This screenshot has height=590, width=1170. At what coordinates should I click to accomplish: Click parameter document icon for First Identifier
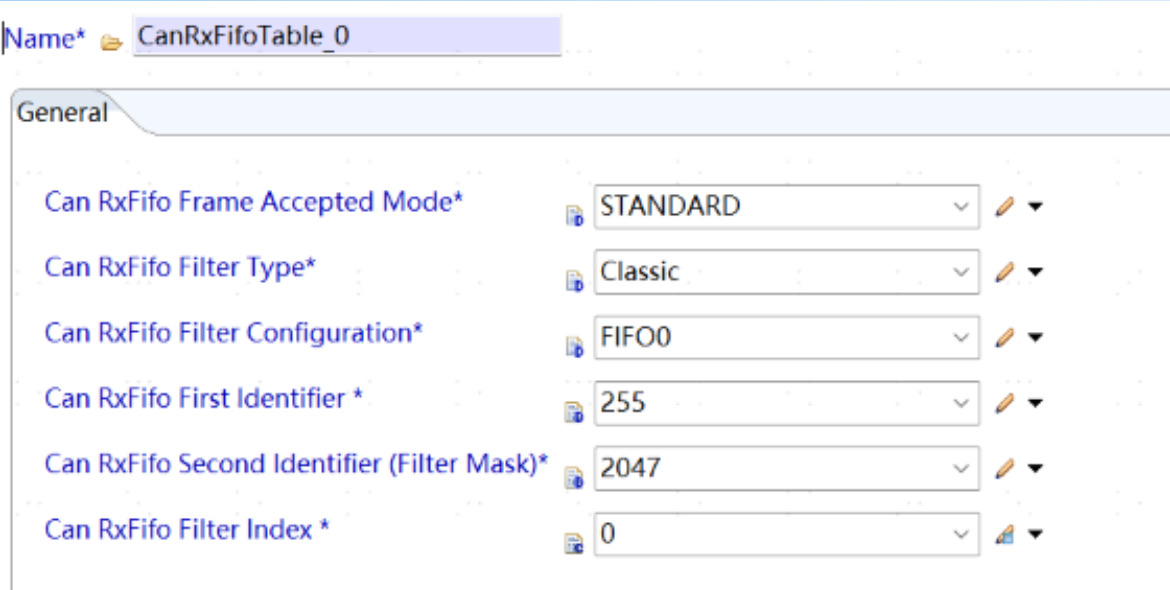(x=575, y=413)
